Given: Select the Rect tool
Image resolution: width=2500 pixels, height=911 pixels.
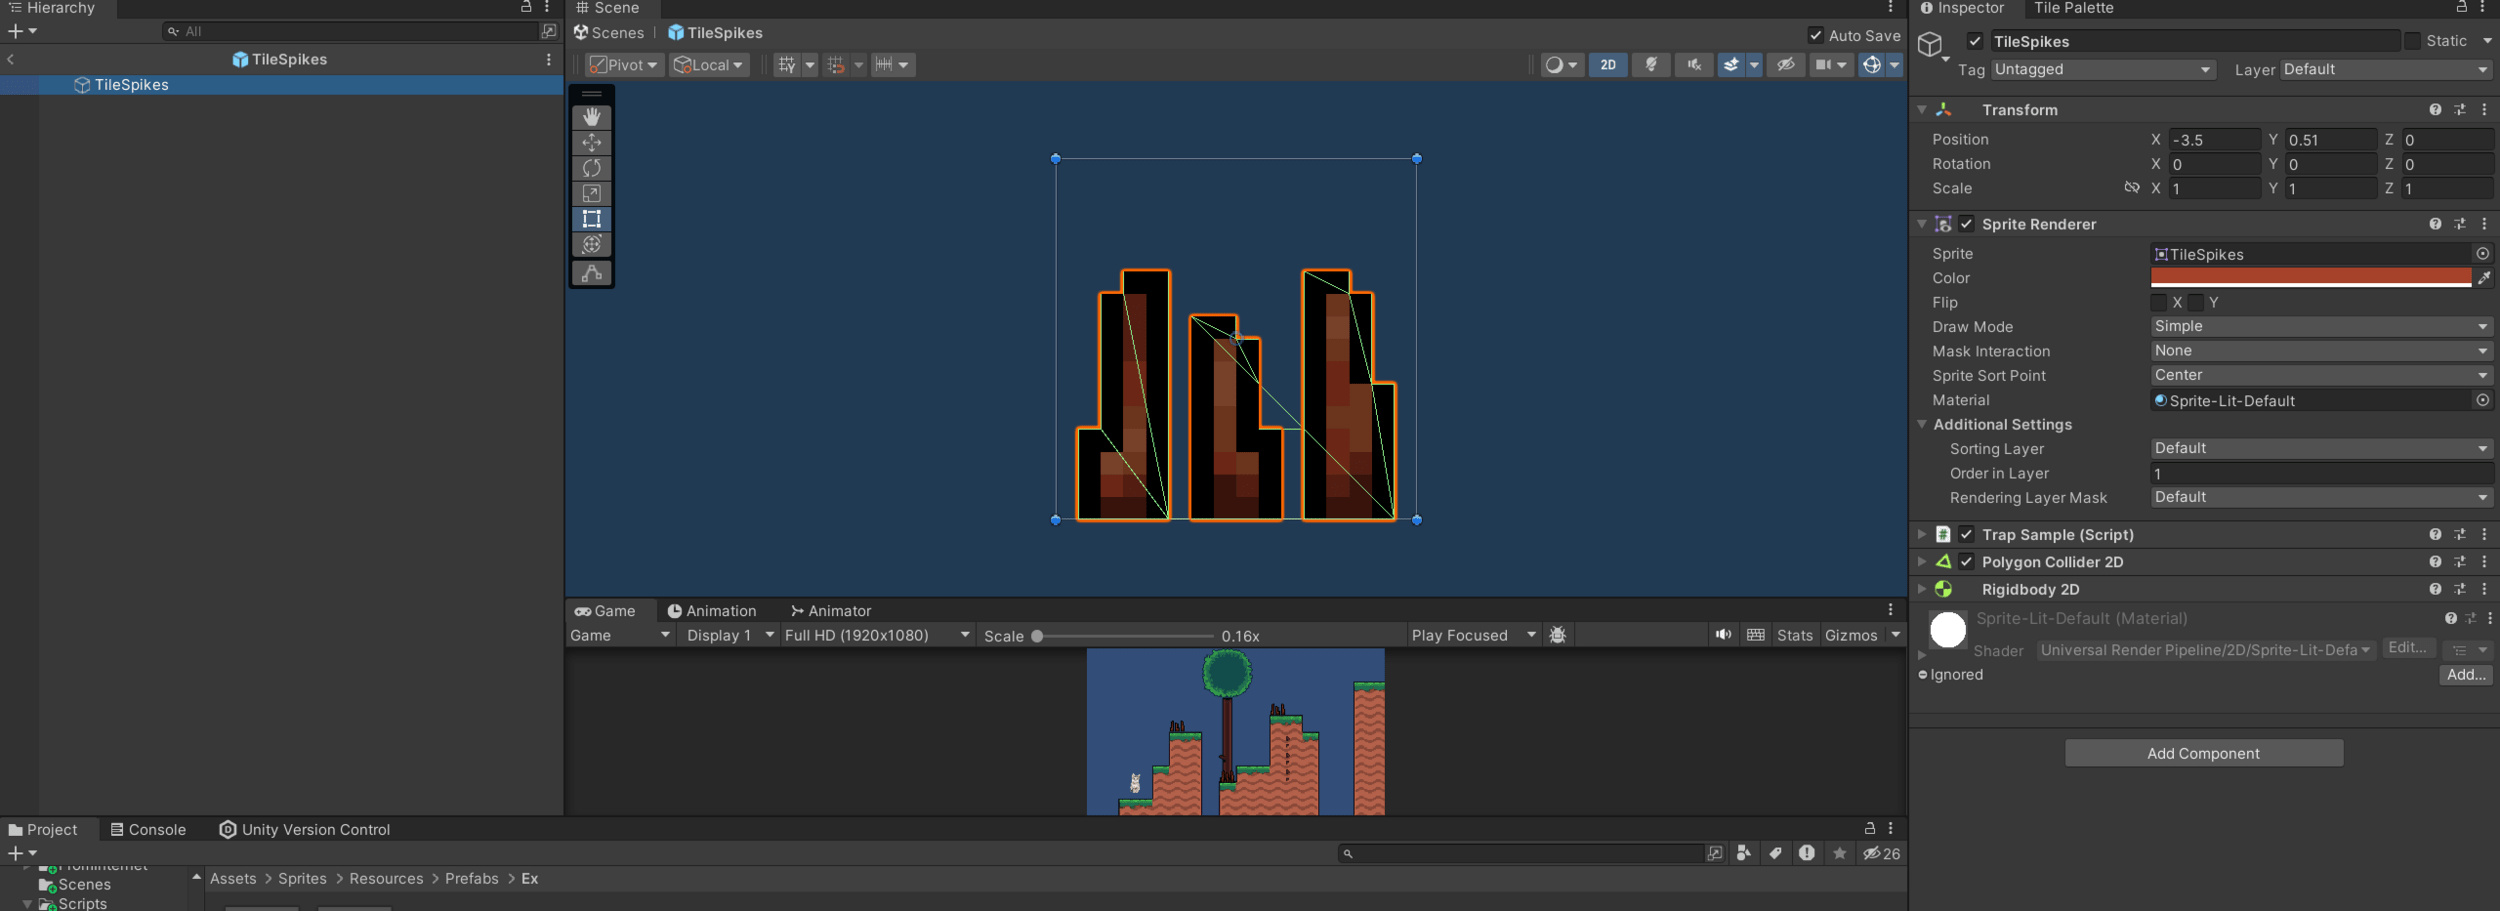Looking at the screenshot, I should coord(591,219).
